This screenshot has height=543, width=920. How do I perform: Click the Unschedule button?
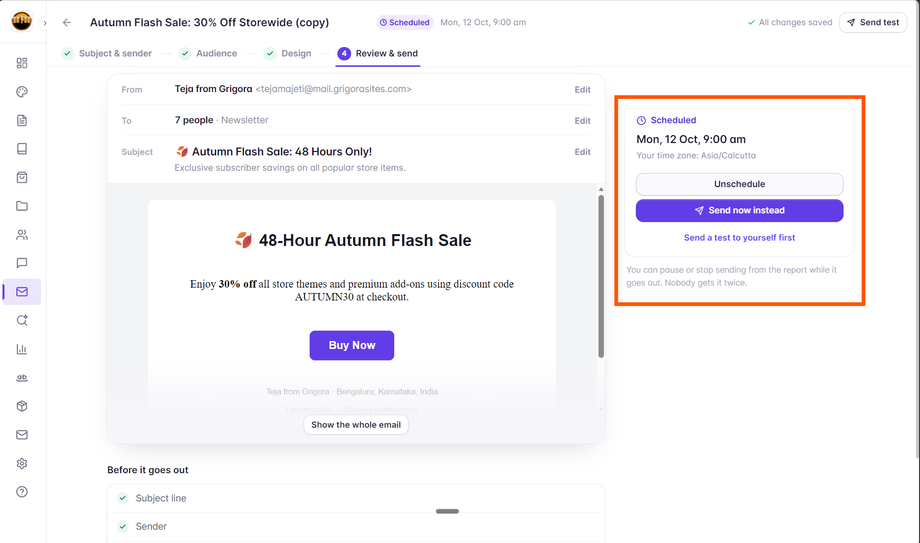pos(739,184)
